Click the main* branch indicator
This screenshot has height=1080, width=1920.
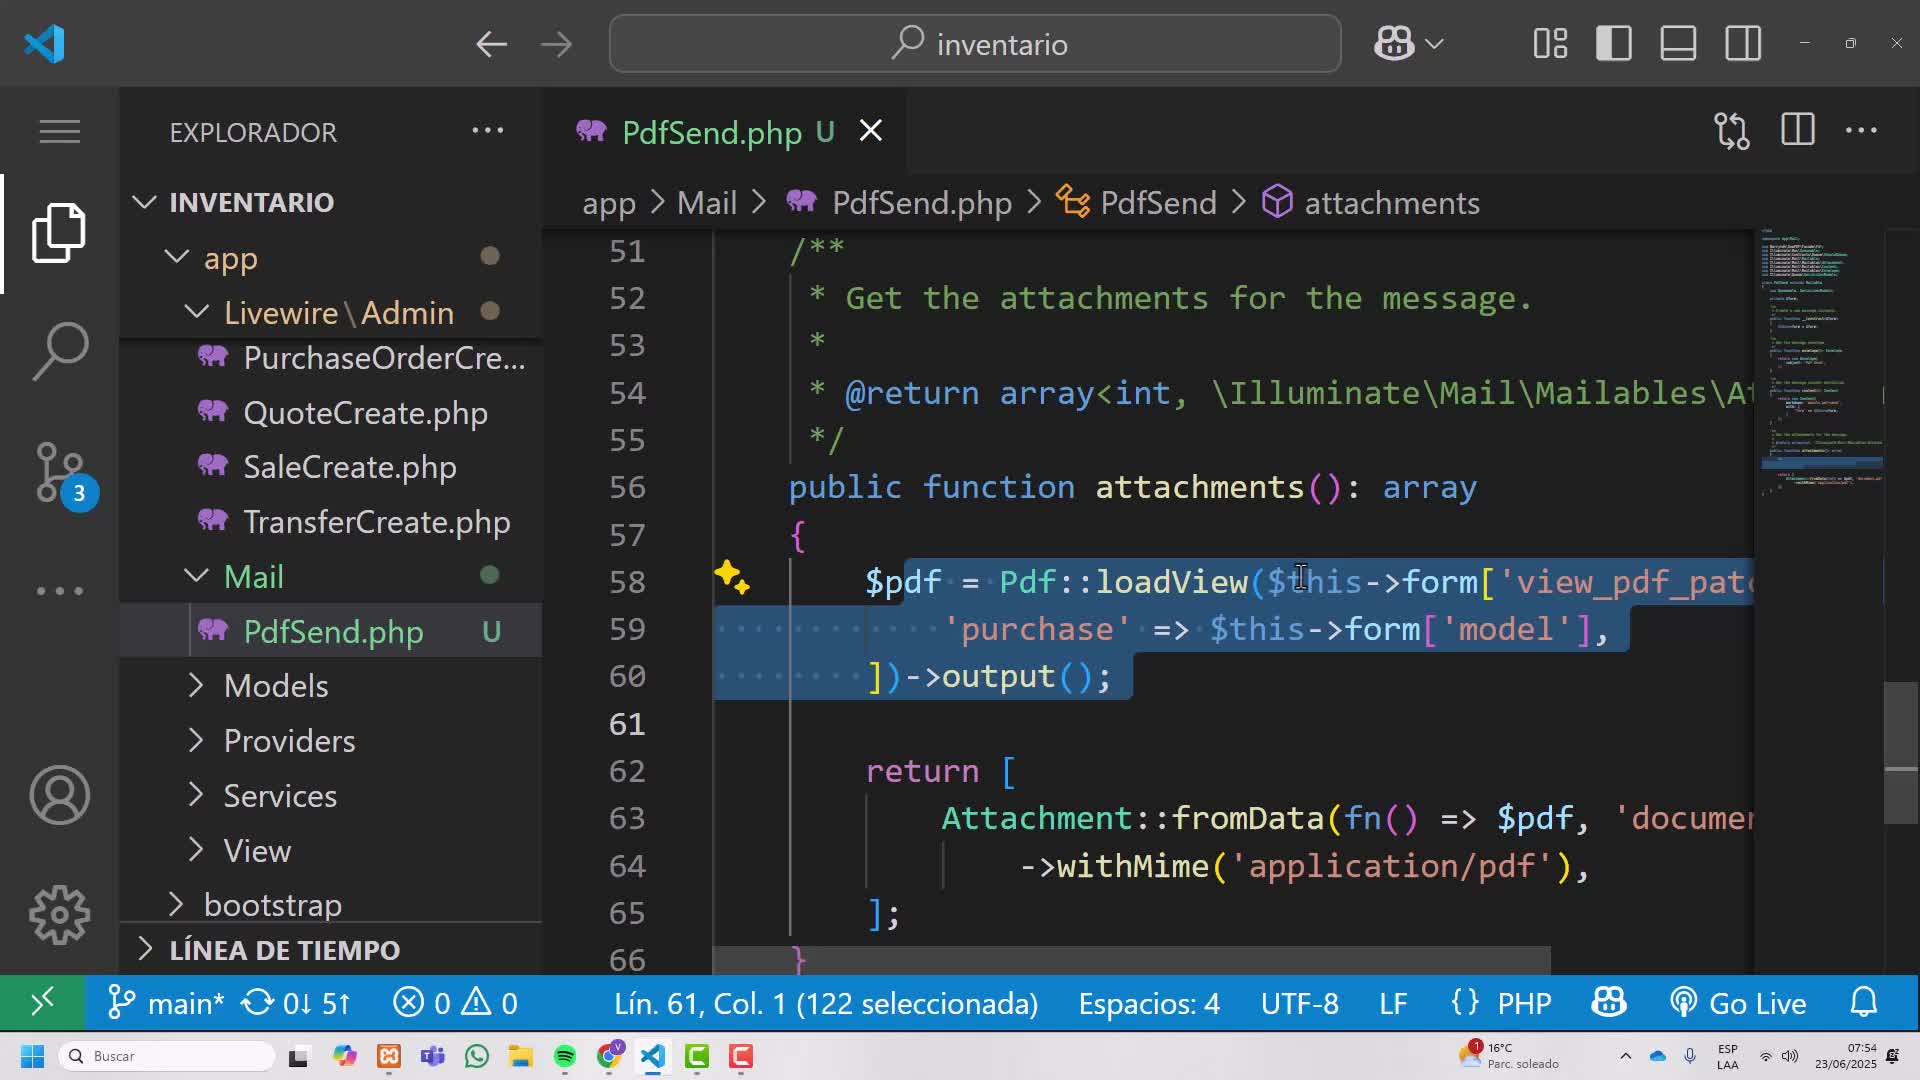[166, 1003]
